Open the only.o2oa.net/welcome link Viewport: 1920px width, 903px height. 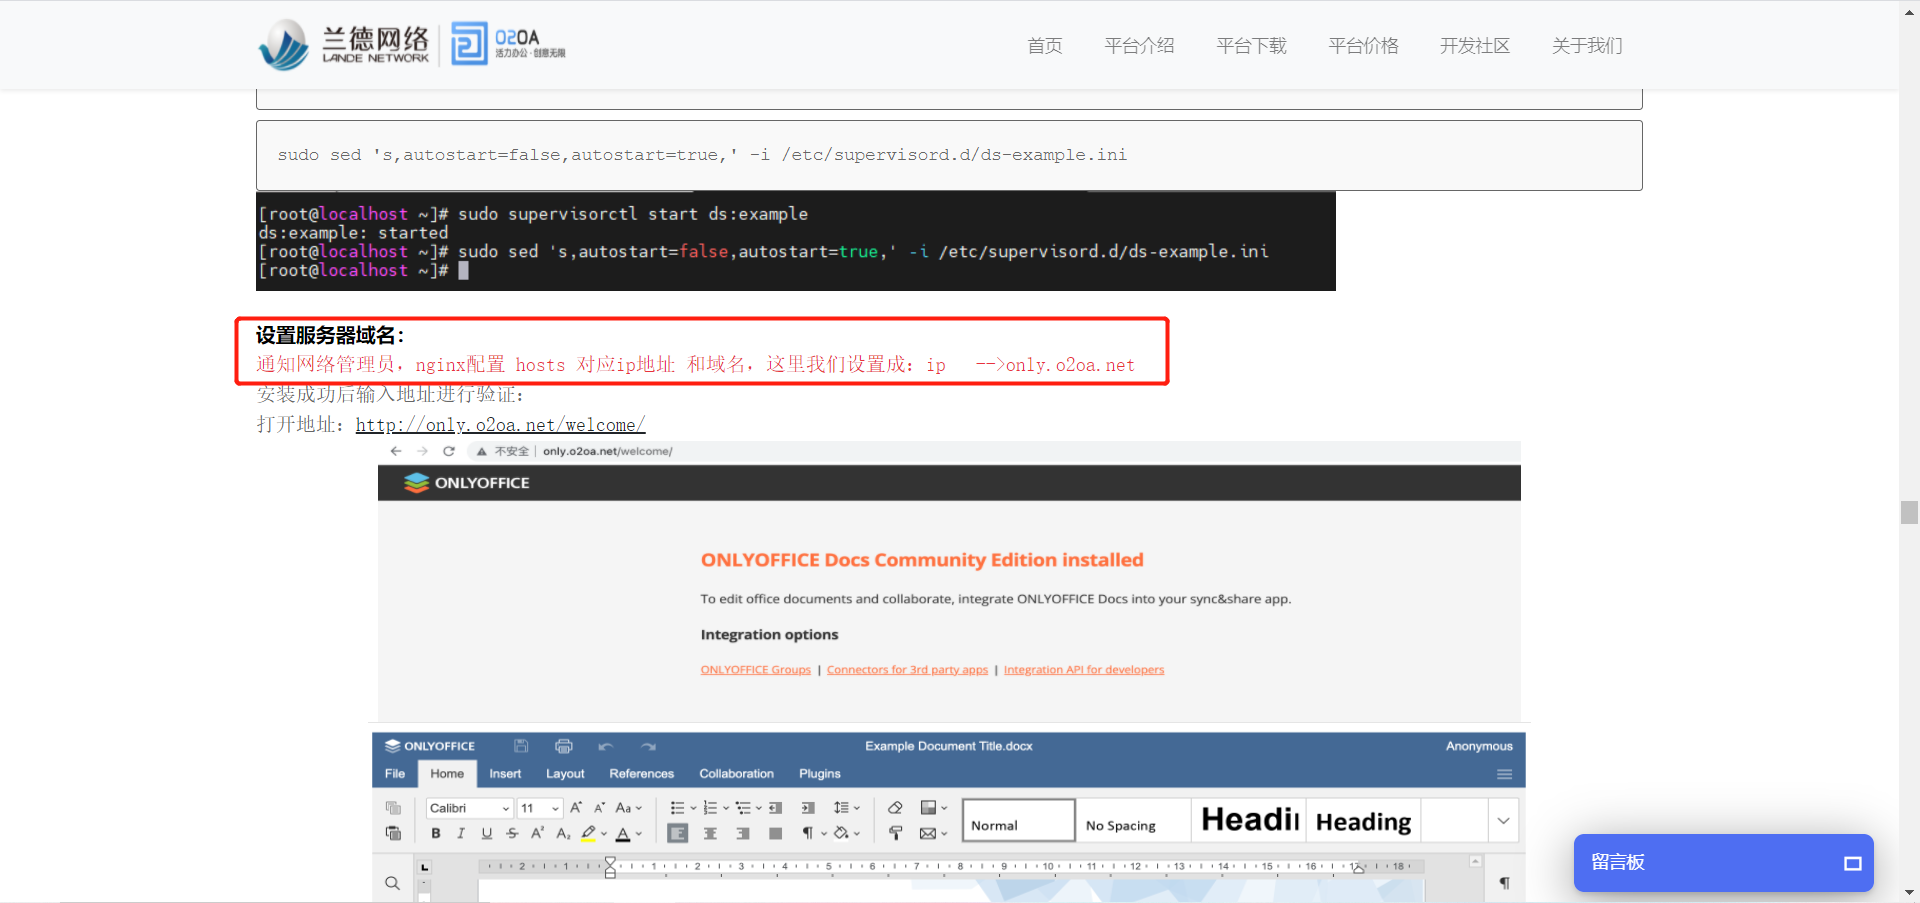501,425
